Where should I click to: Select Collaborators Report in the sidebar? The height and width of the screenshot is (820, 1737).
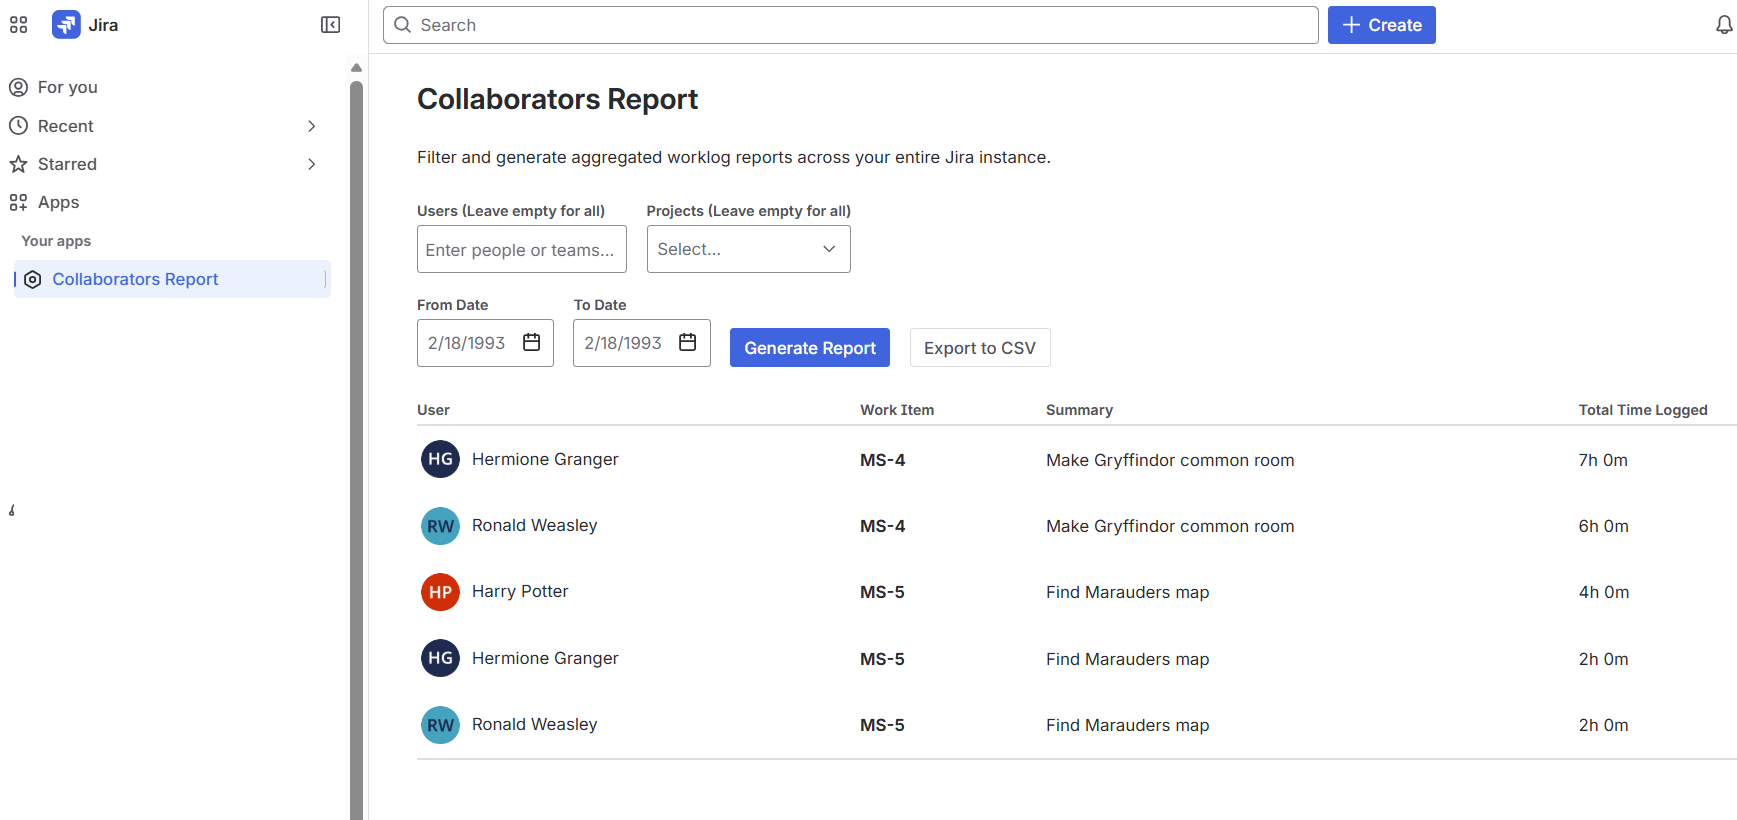pos(135,279)
